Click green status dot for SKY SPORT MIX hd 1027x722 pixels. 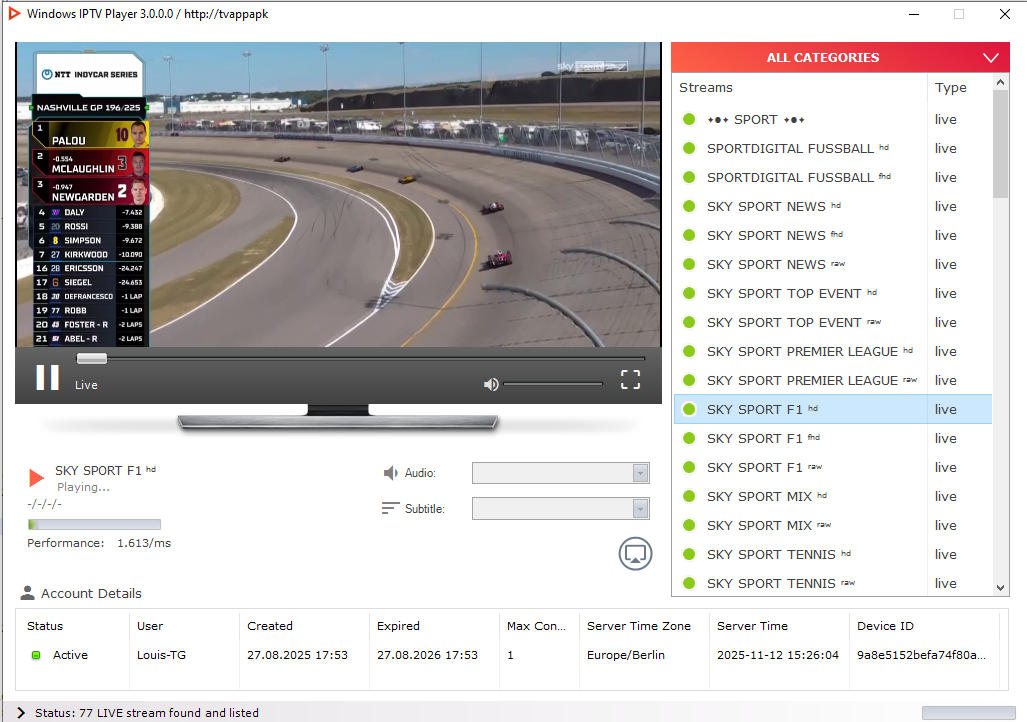[689, 496]
